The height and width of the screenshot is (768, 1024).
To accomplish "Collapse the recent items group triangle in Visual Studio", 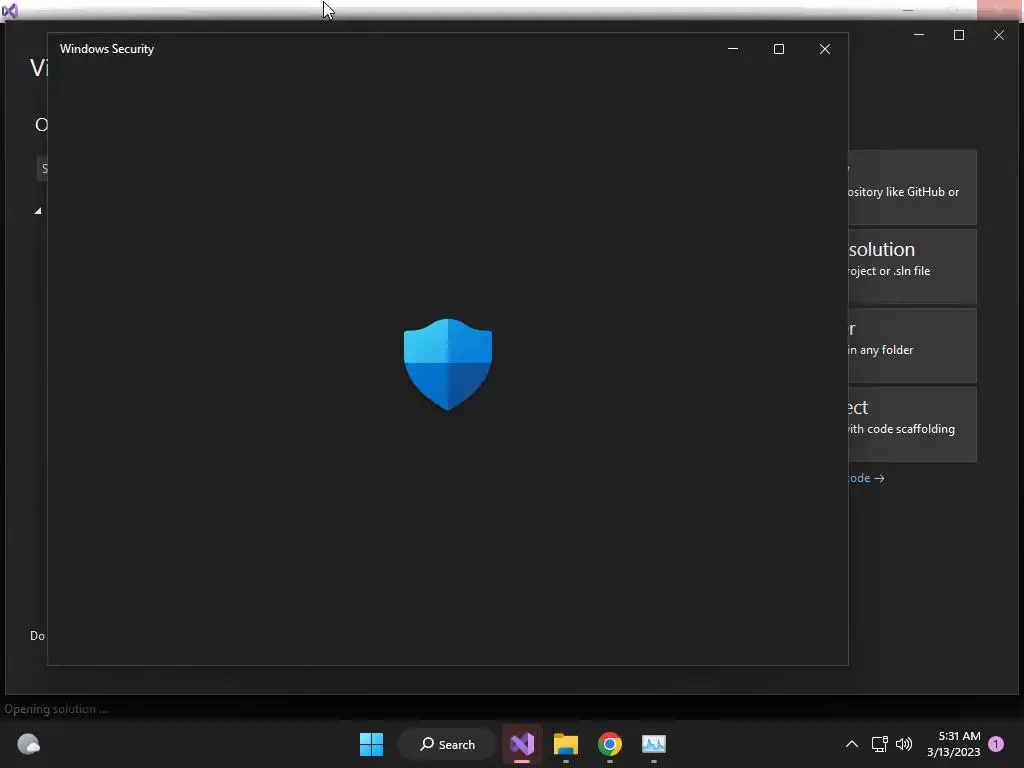I will coord(38,210).
